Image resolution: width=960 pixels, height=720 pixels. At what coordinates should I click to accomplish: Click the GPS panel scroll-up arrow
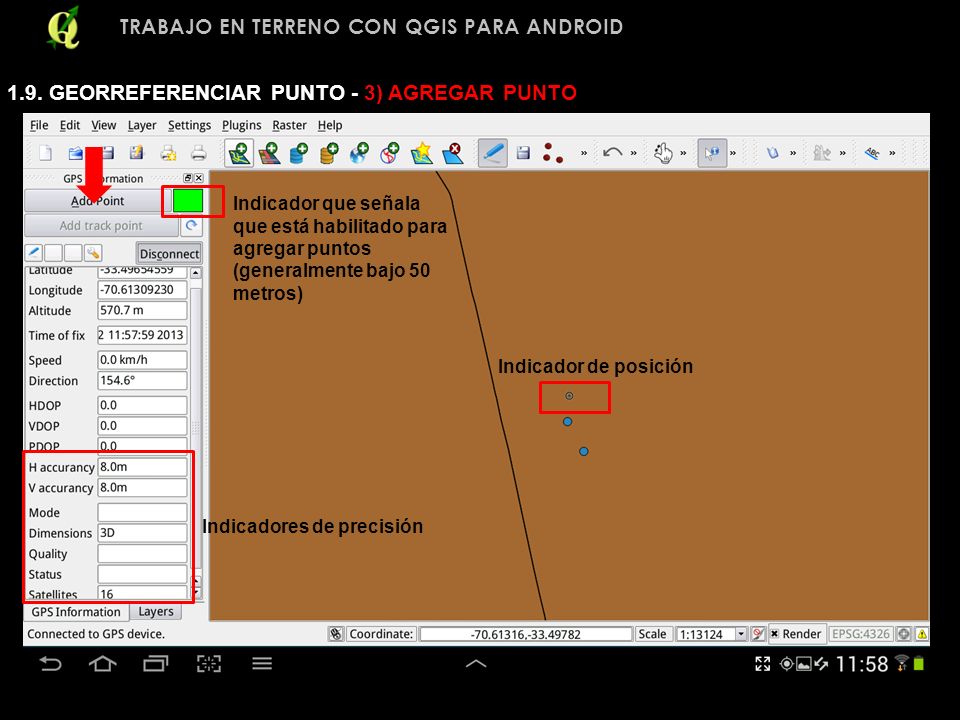[195, 273]
